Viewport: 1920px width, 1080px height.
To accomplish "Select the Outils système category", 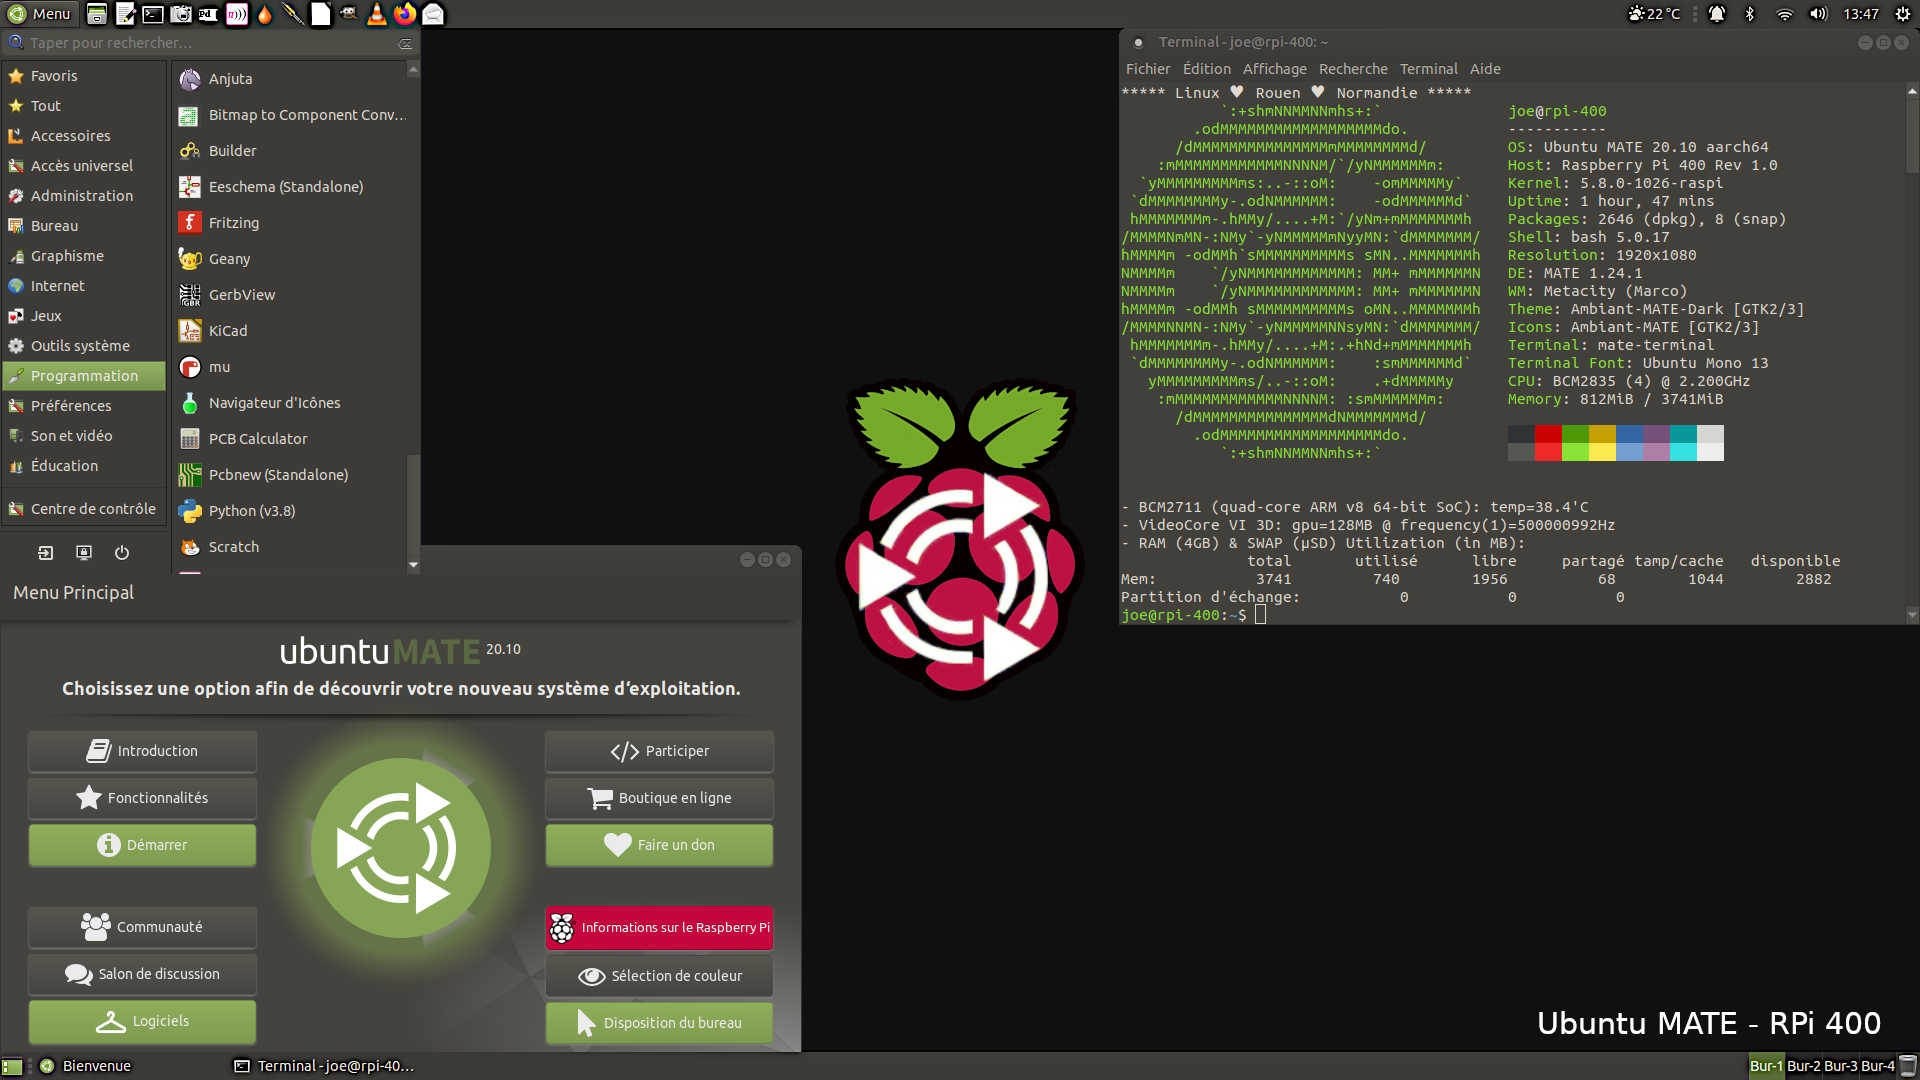I will pyautogui.click(x=84, y=346).
